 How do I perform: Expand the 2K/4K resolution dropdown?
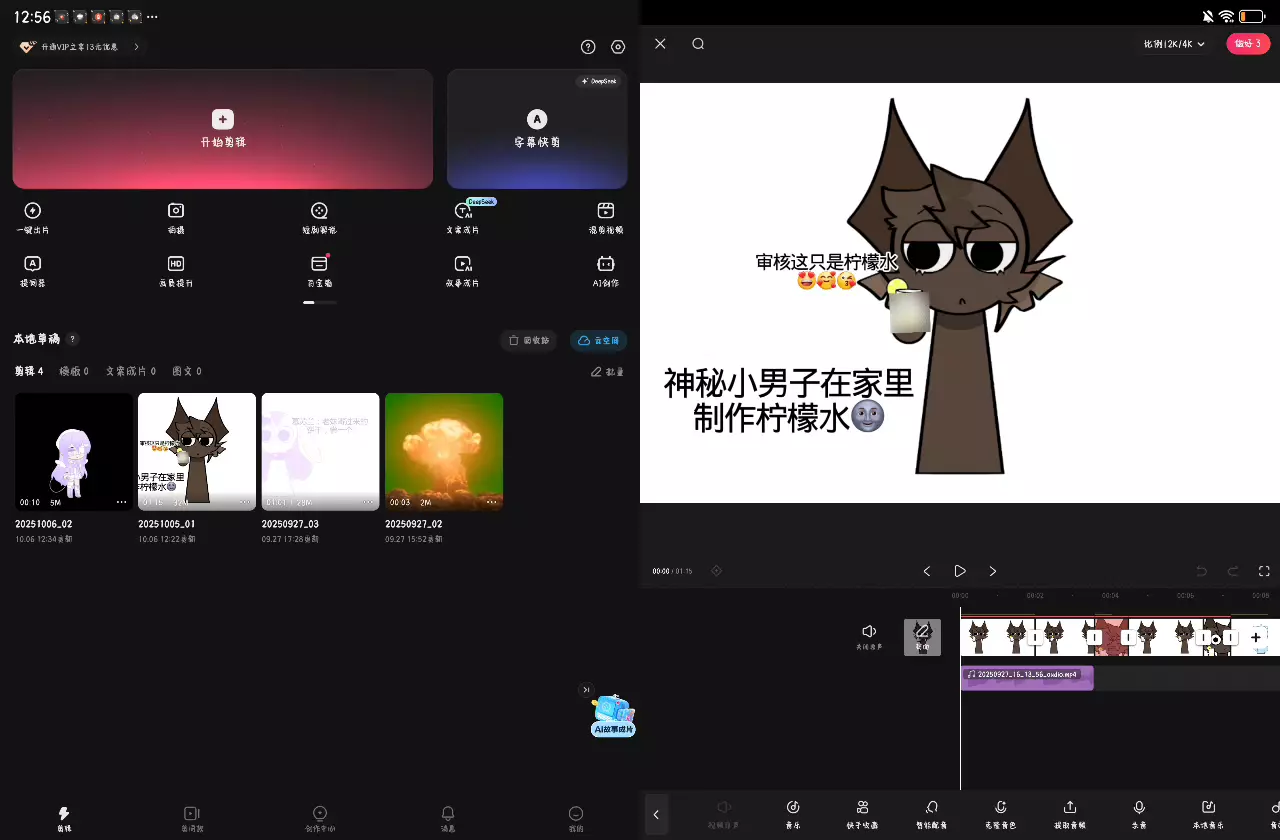point(1175,44)
